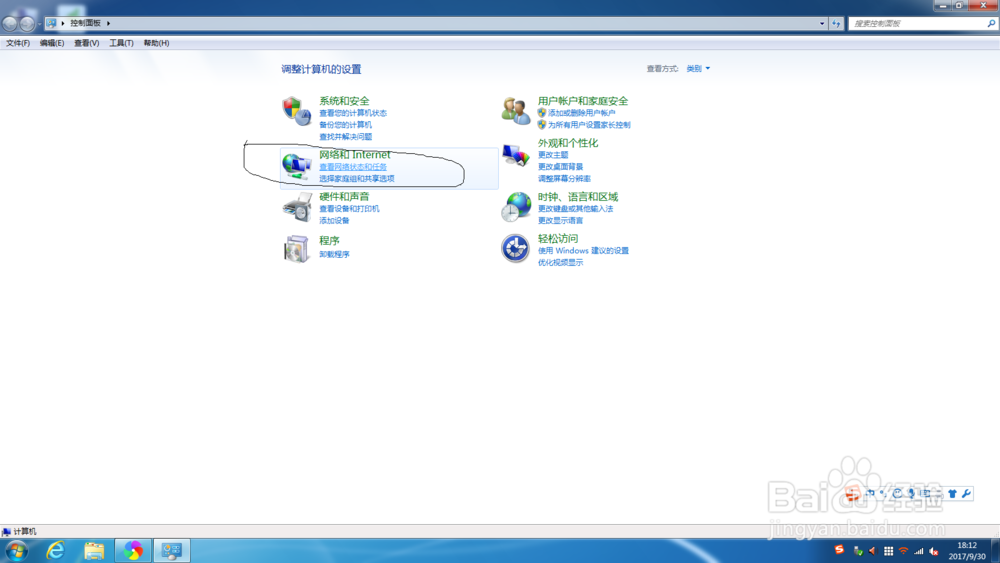Open the 硬件和声音 heading link
The width and height of the screenshot is (1000, 563).
344,196
